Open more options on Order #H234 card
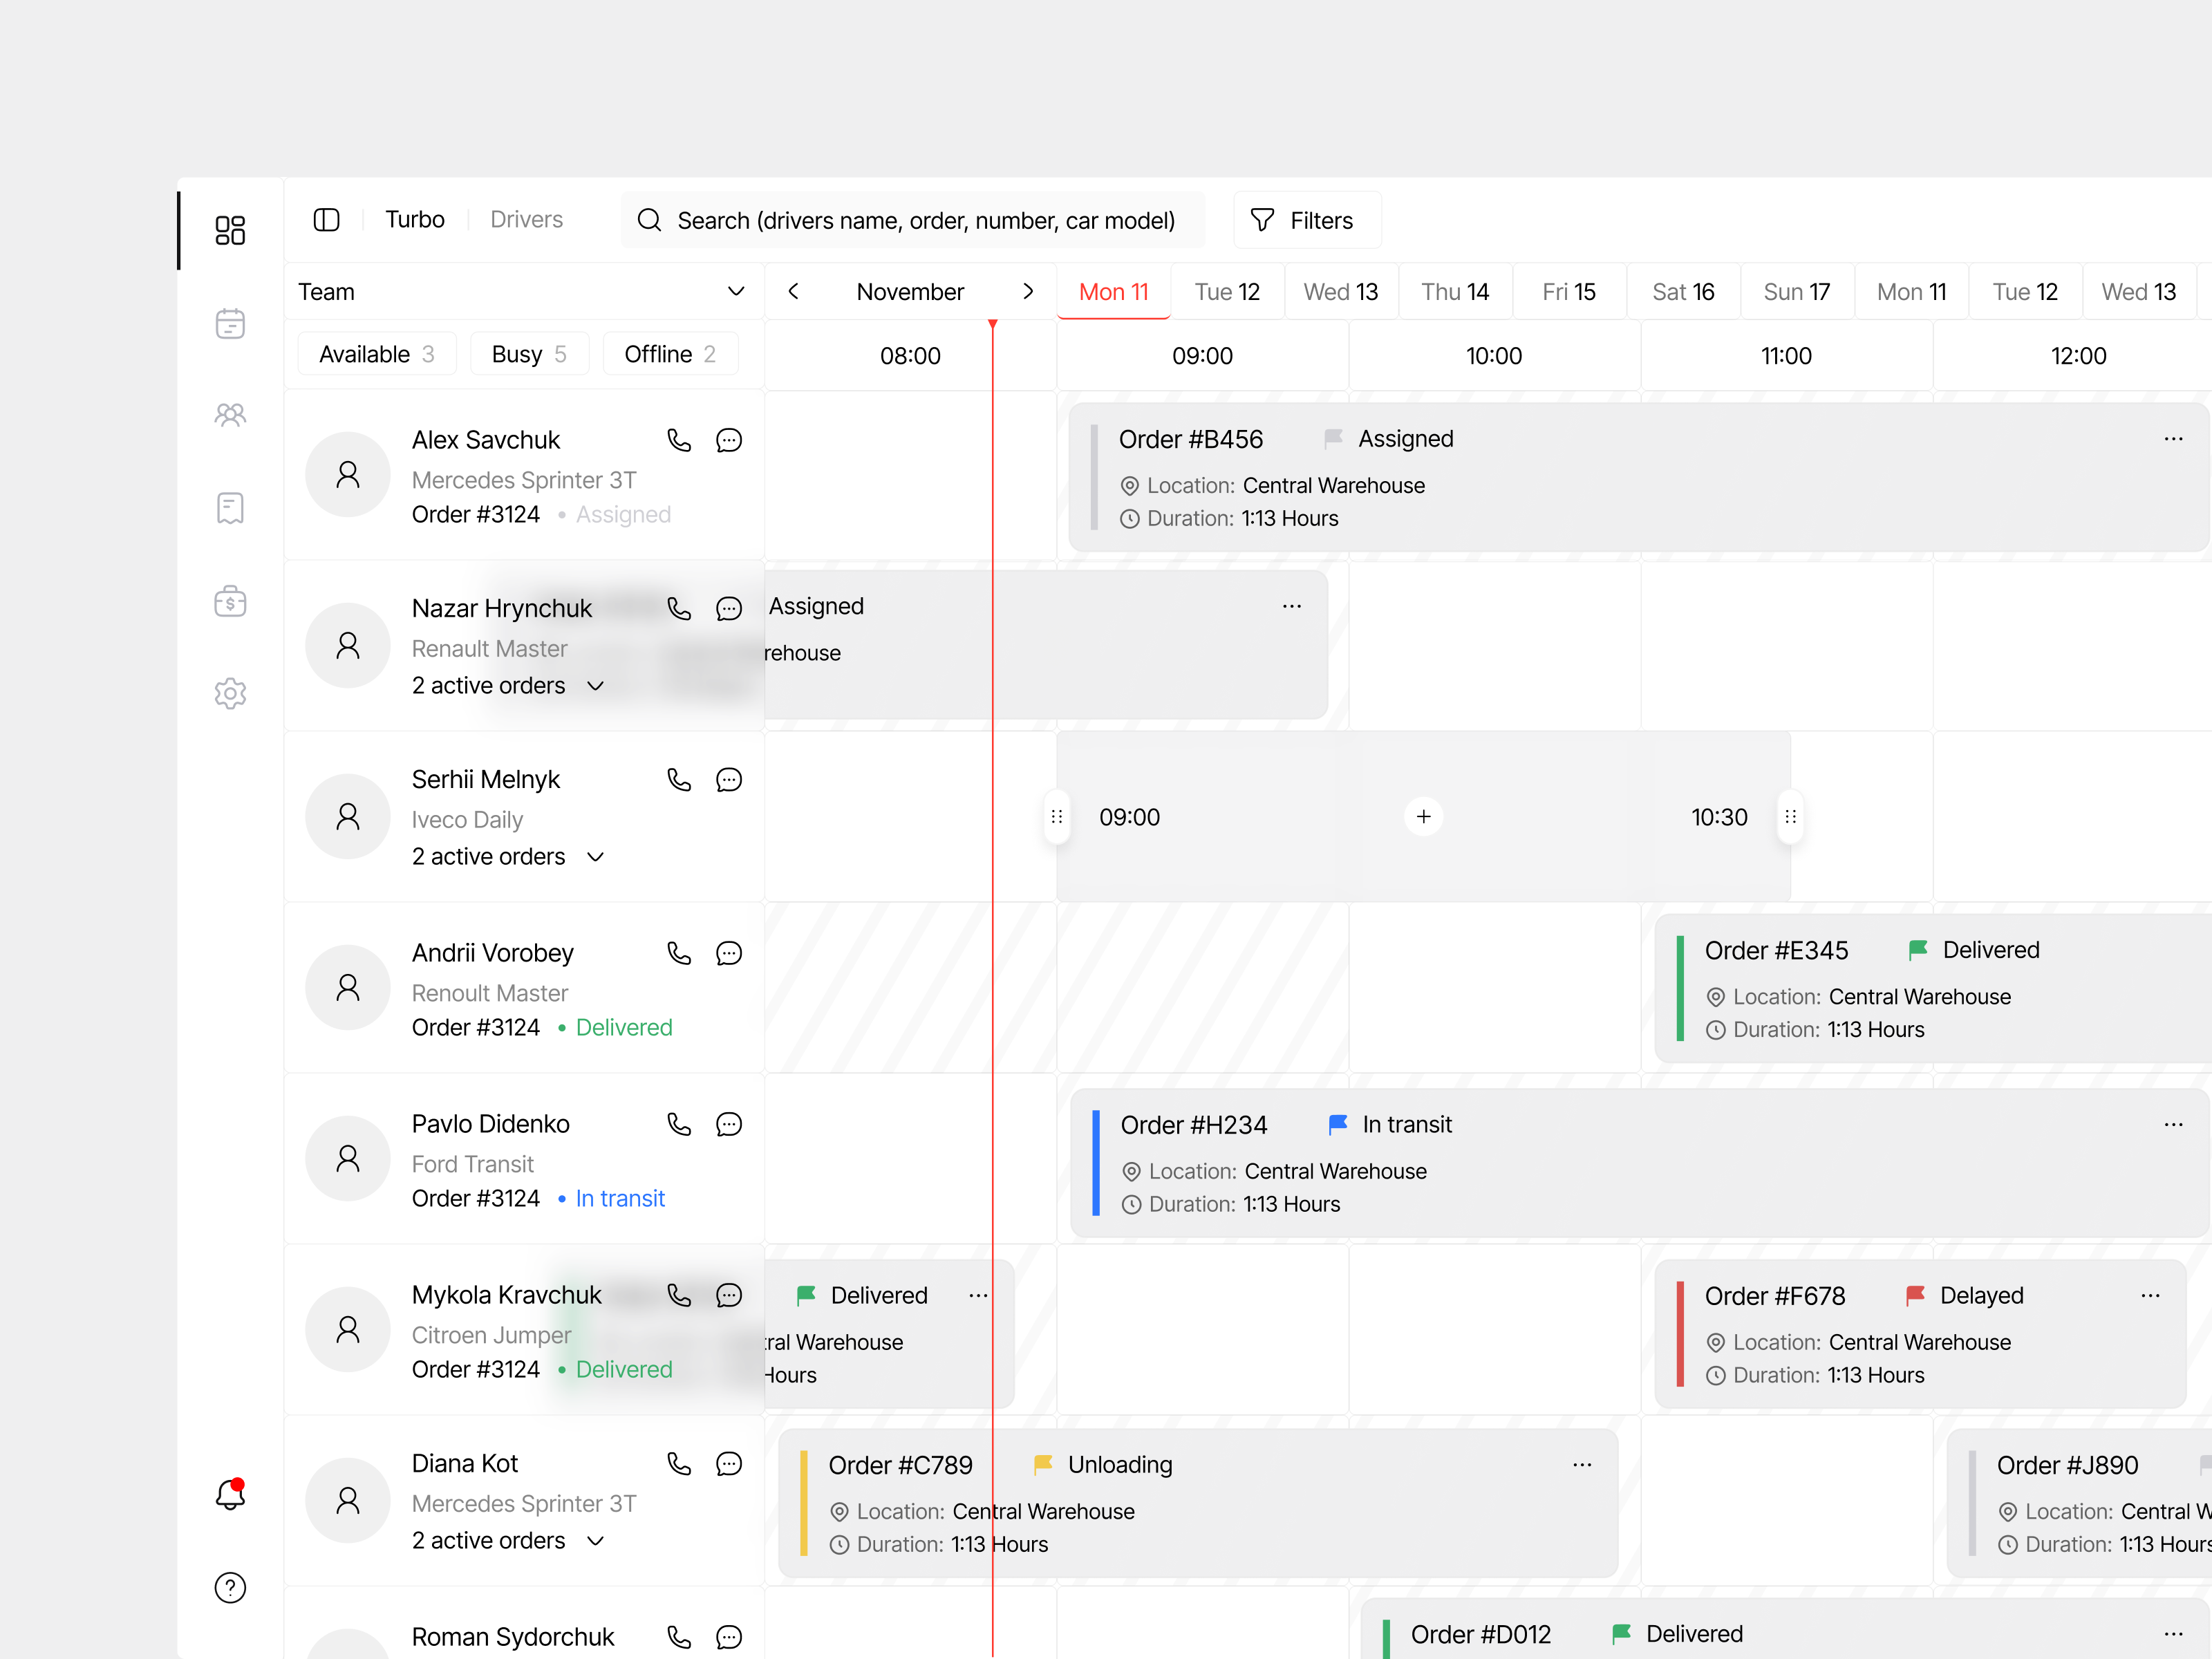The width and height of the screenshot is (2212, 1659). point(2173,1125)
